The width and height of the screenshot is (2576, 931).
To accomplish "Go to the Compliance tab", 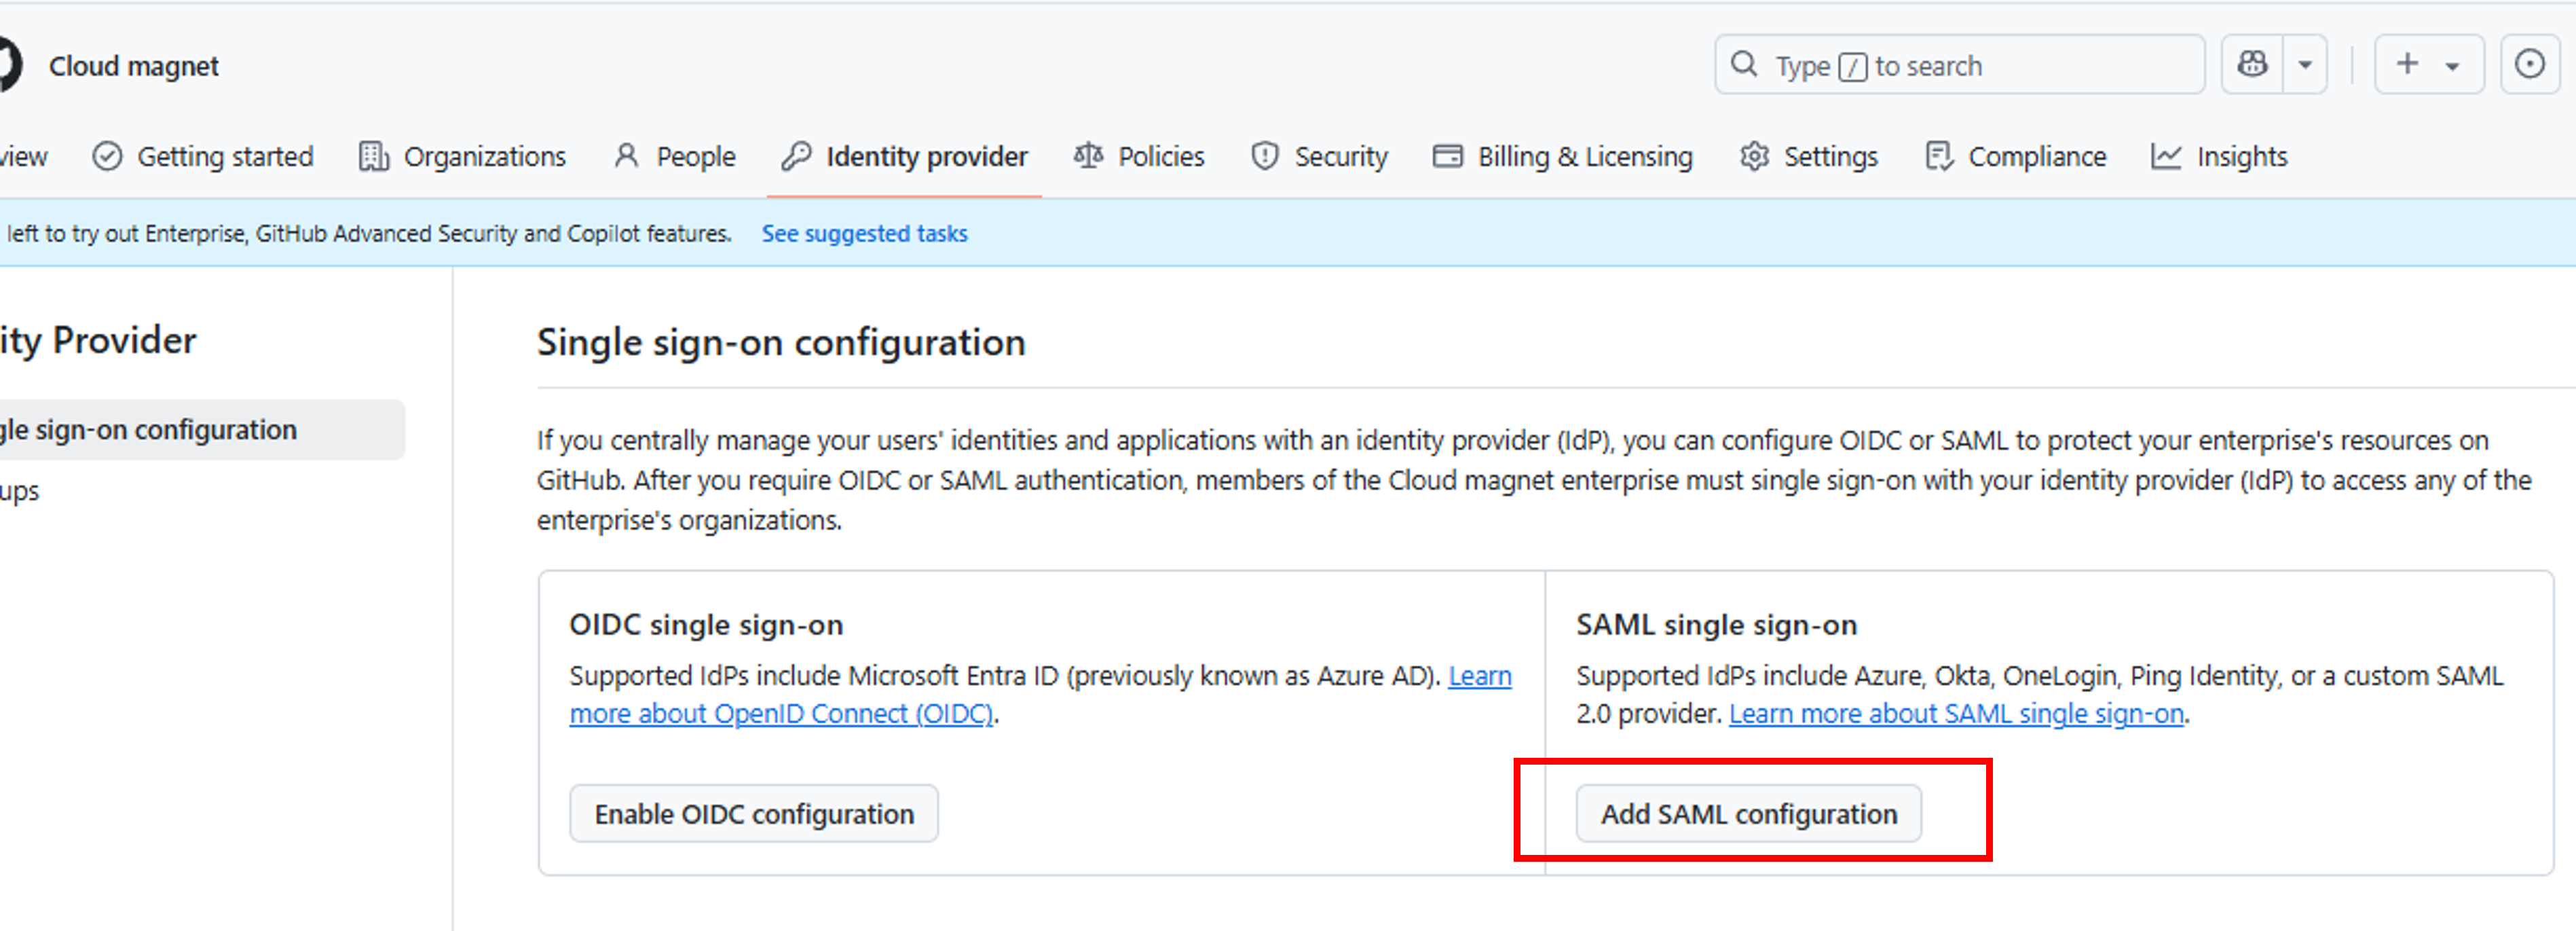I will [2016, 157].
